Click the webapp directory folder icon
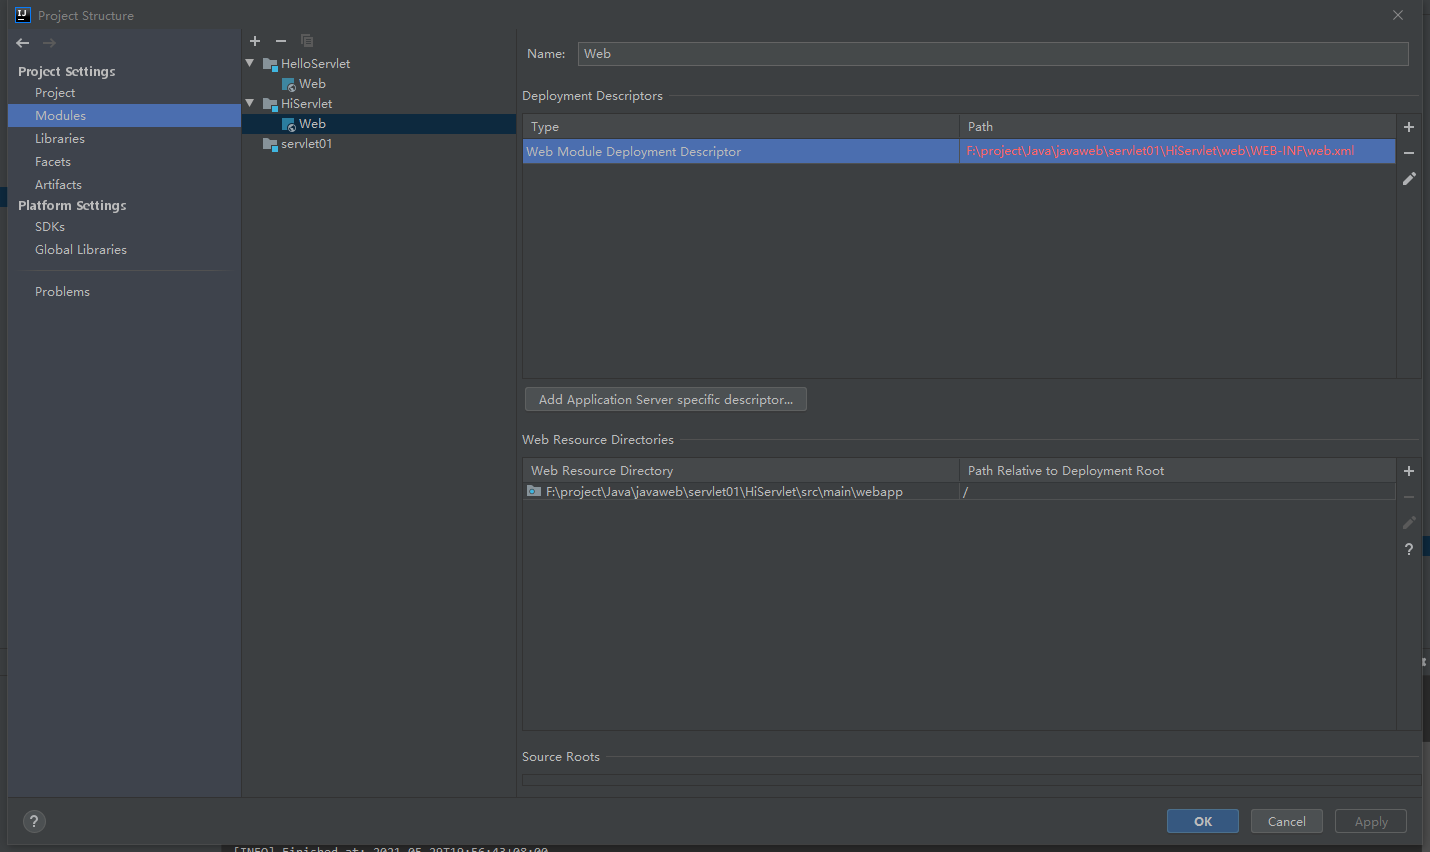 (x=534, y=491)
